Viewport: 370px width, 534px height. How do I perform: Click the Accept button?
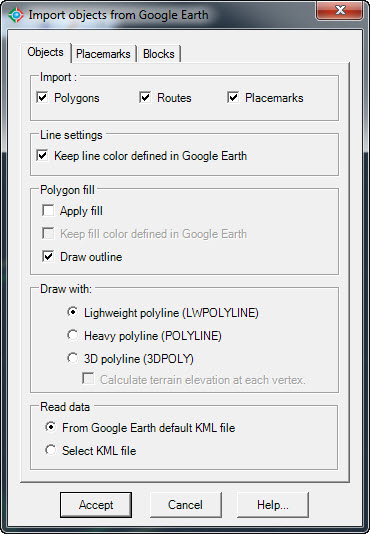click(96, 505)
